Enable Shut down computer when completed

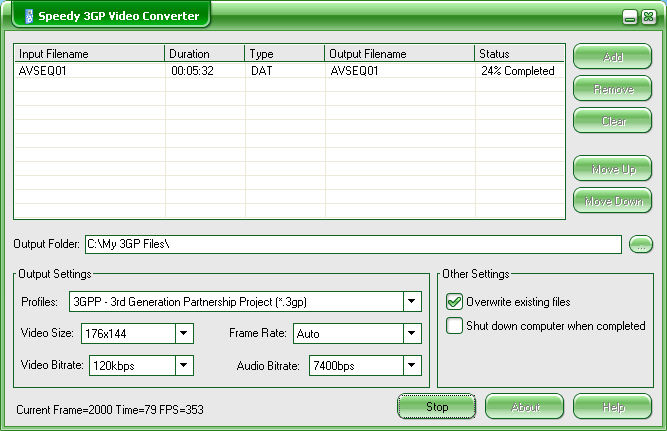click(454, 326)
